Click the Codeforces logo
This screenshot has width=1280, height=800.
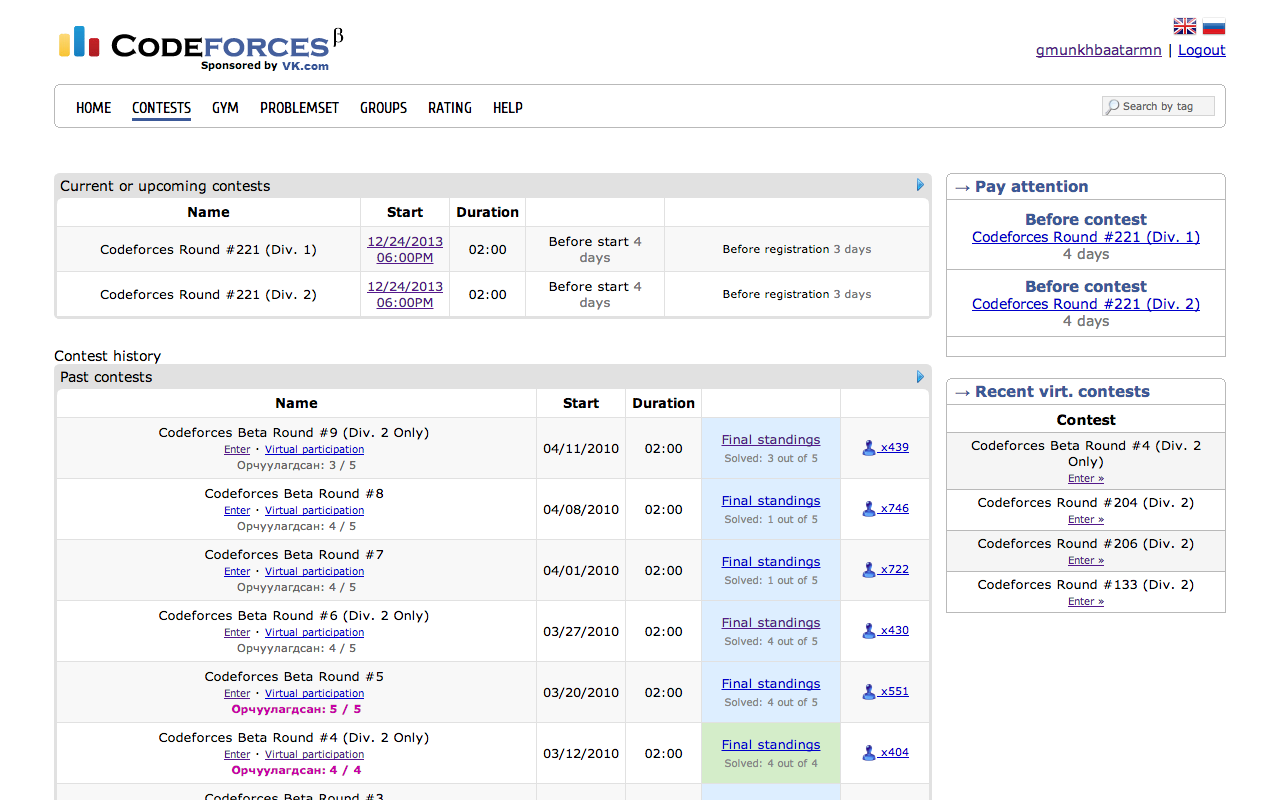tap(200, 48)
